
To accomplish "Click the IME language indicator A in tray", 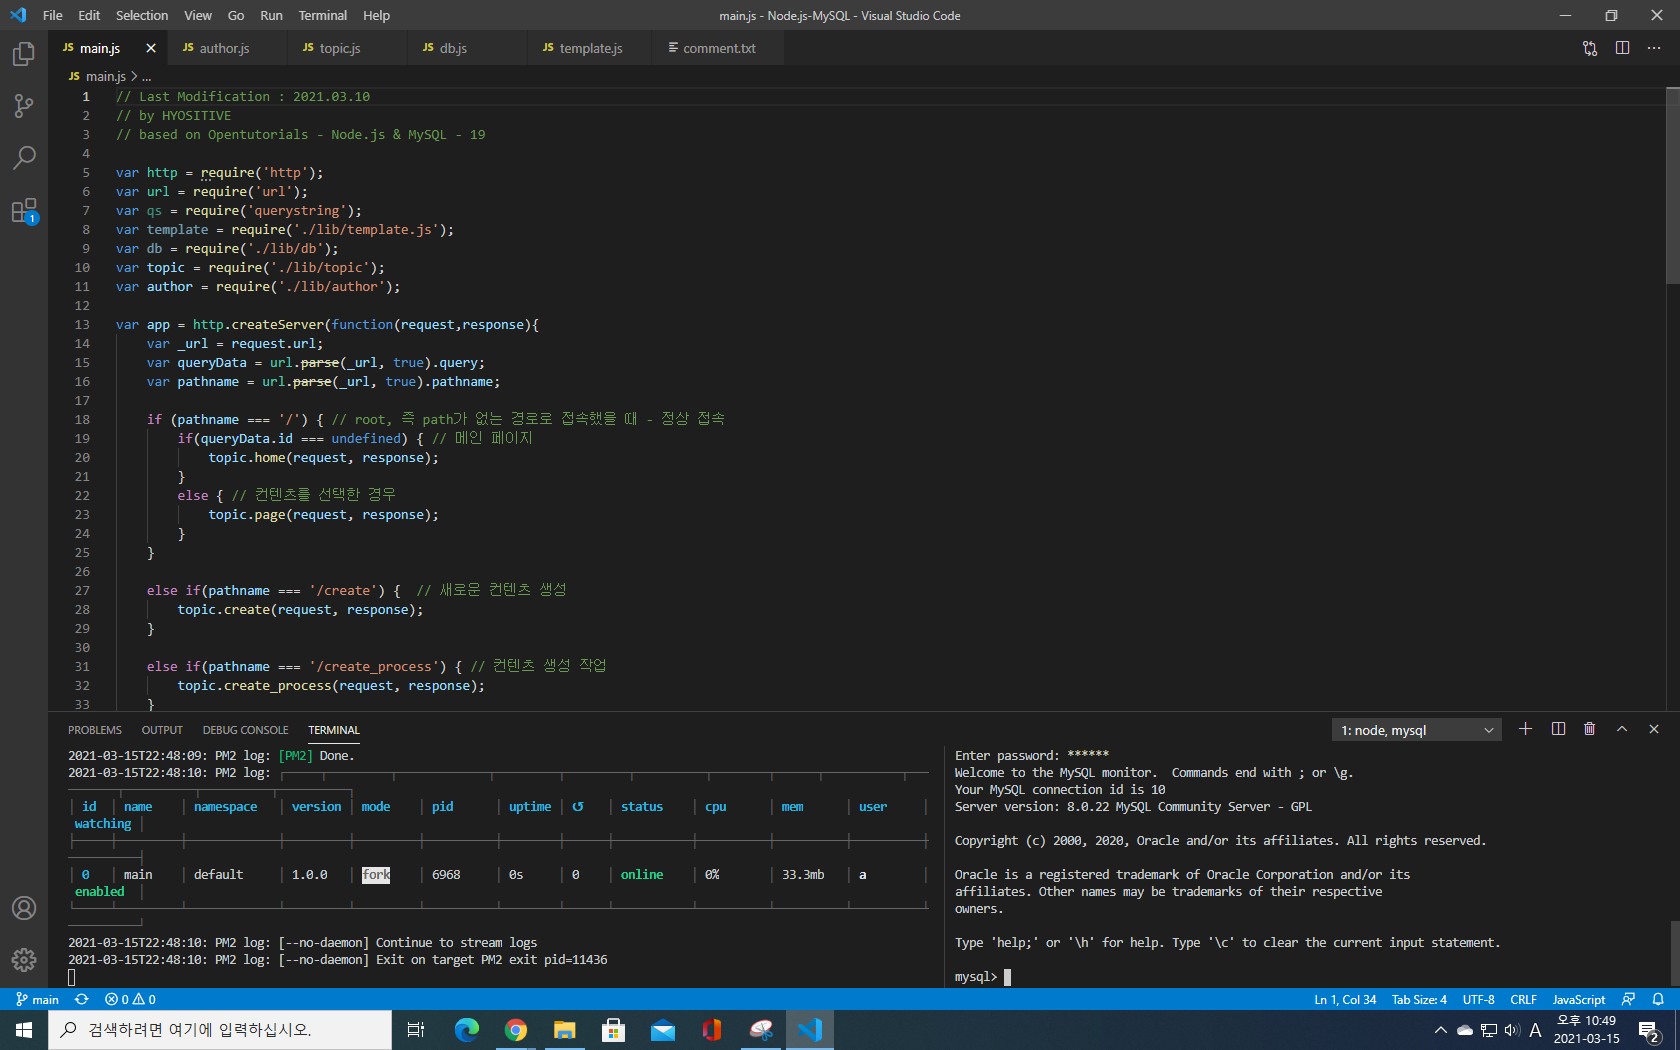I will point(1535,1030).
